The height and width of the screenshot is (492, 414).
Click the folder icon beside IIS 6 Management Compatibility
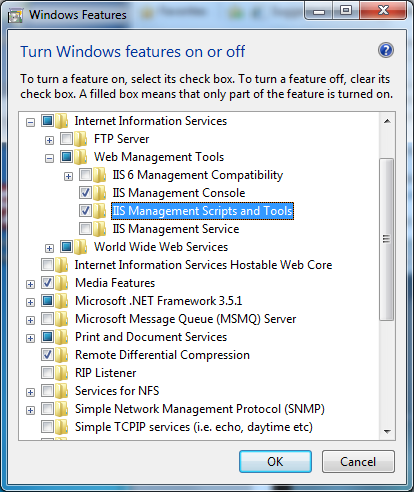pyautogui.click(x=100, y=175)
